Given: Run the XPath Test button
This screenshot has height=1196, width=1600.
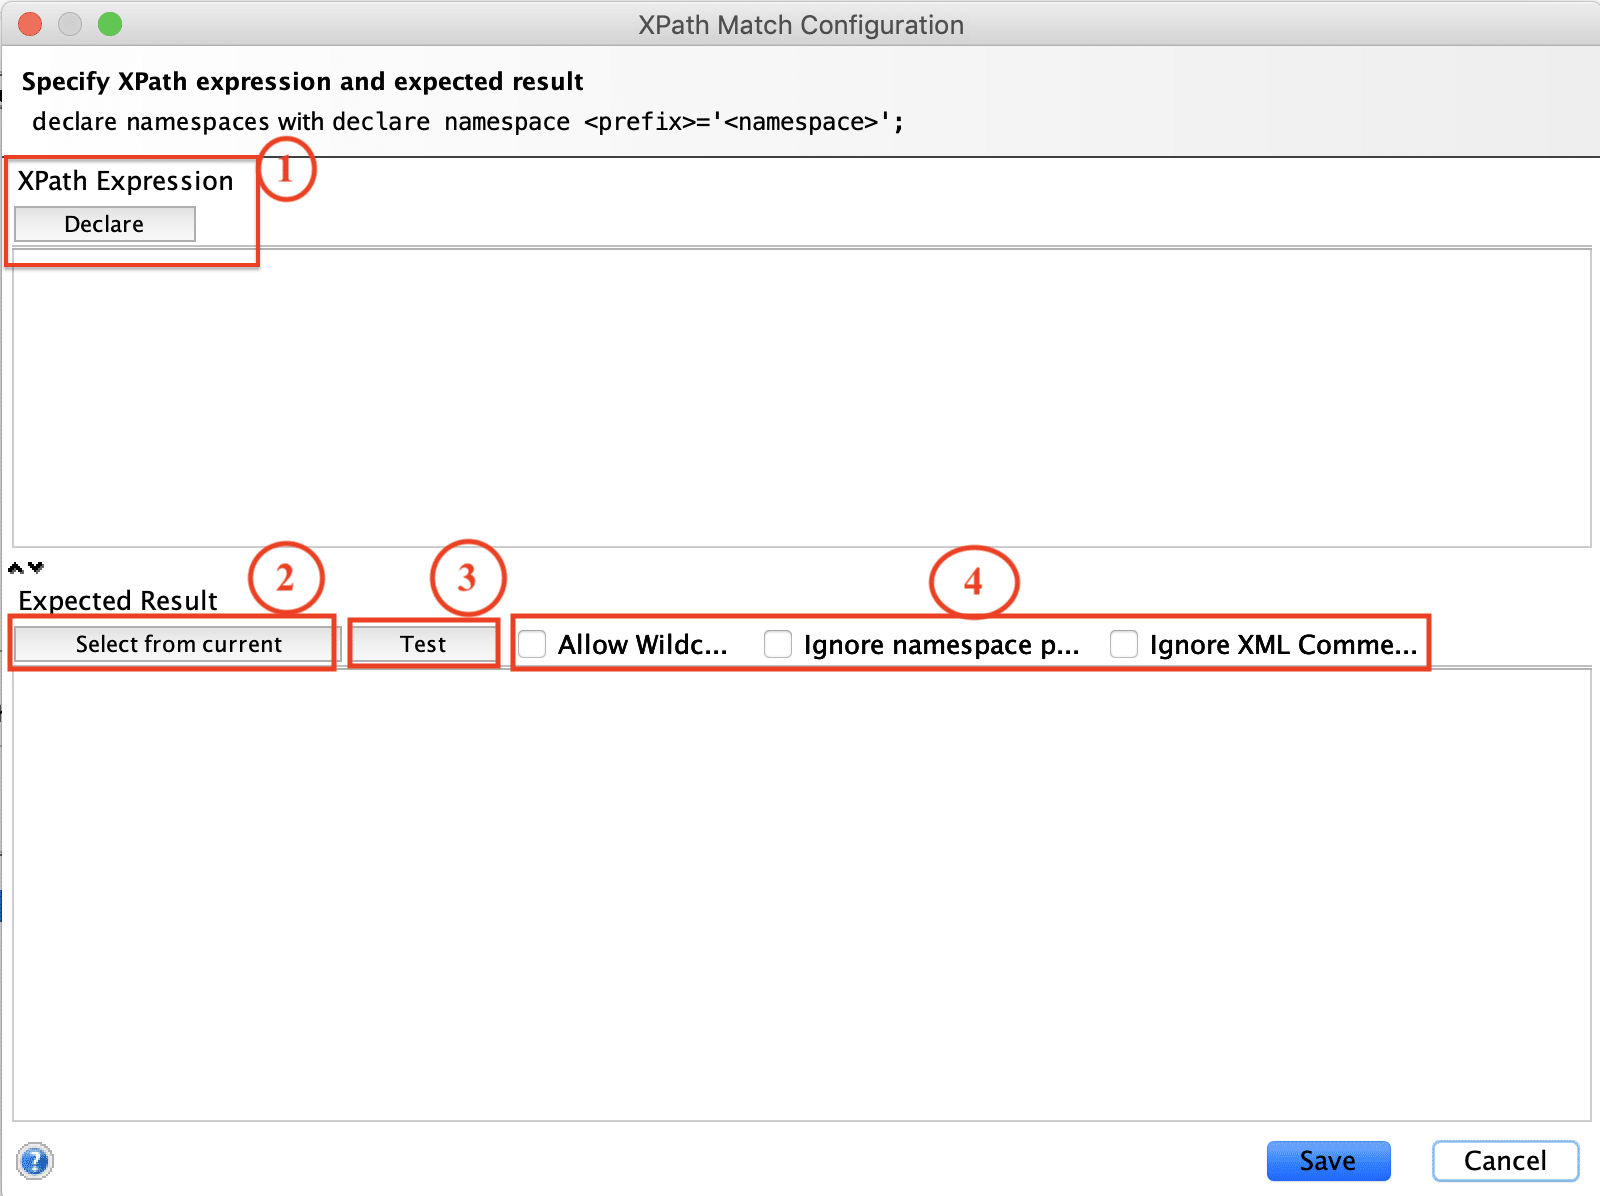Looking at the screenshot, I should coord(423,644).
